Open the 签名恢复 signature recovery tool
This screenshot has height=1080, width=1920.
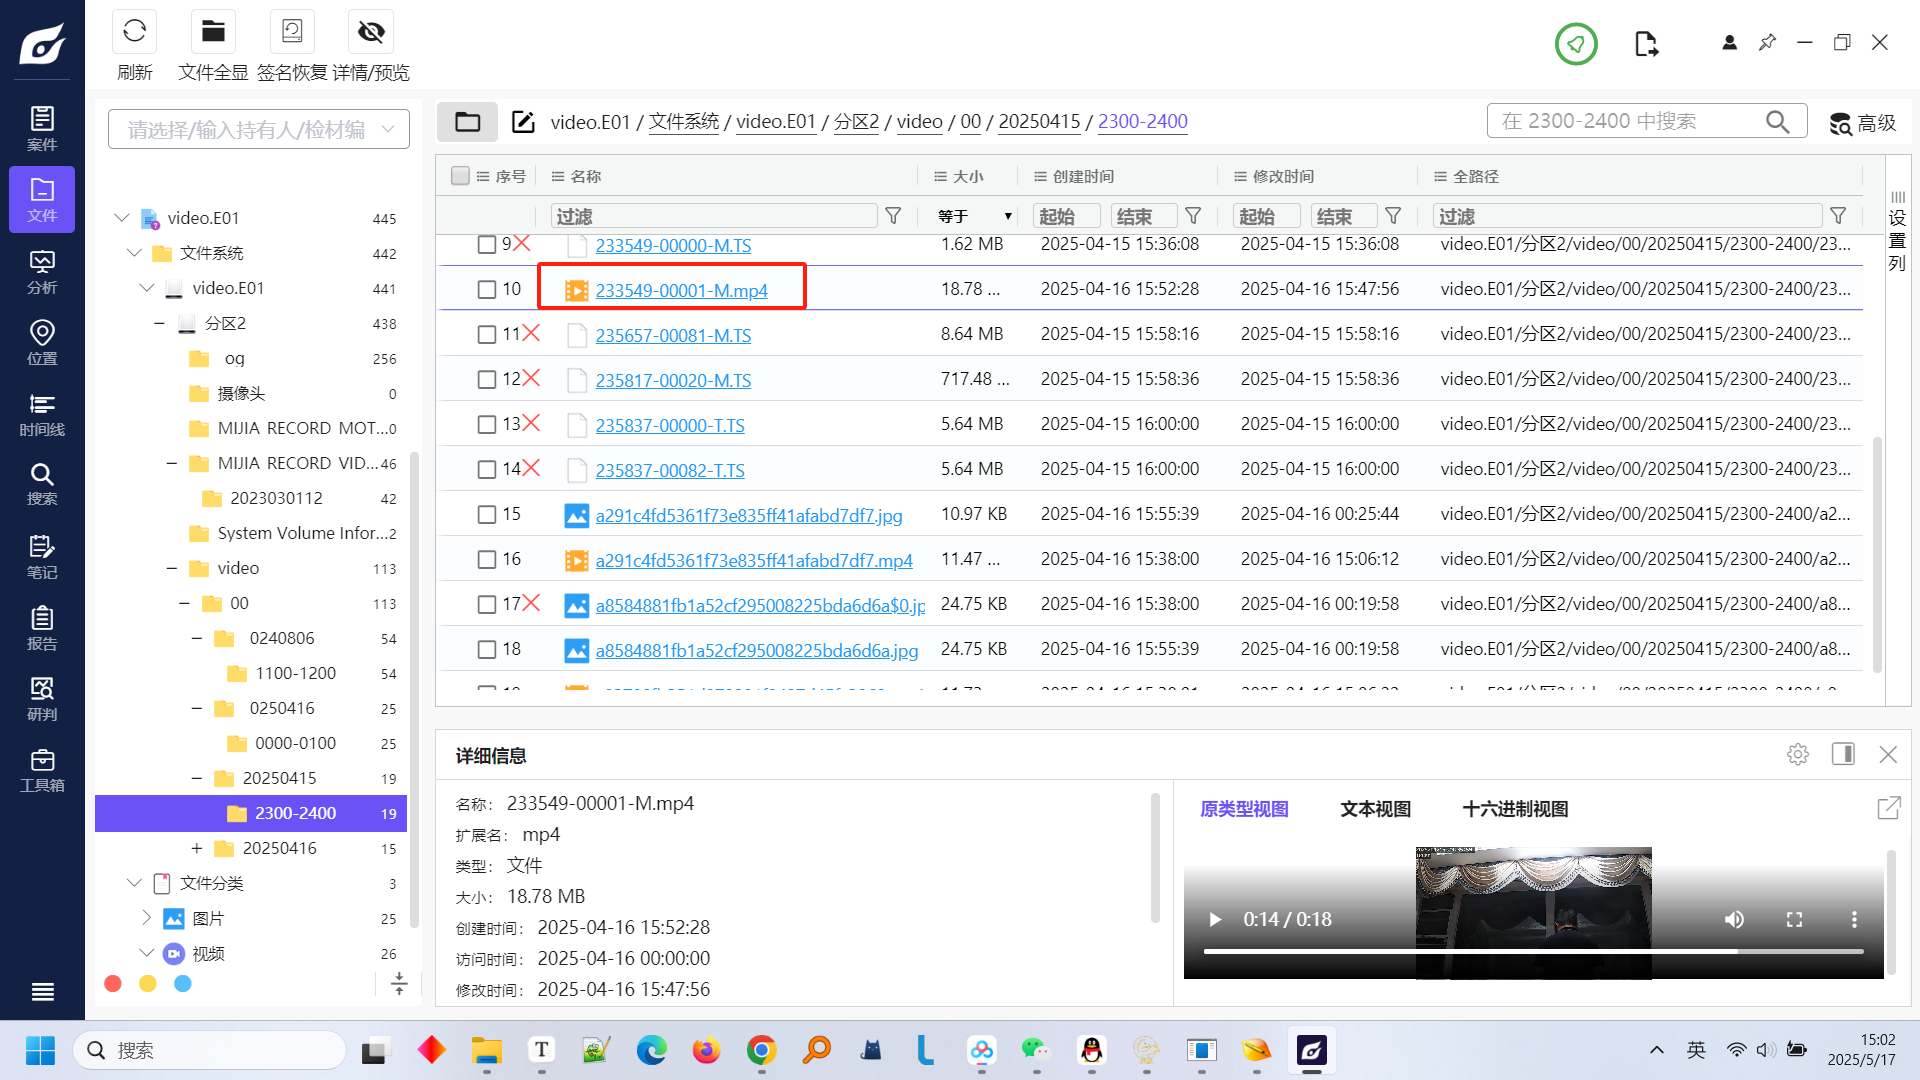(x=292, y=32)
